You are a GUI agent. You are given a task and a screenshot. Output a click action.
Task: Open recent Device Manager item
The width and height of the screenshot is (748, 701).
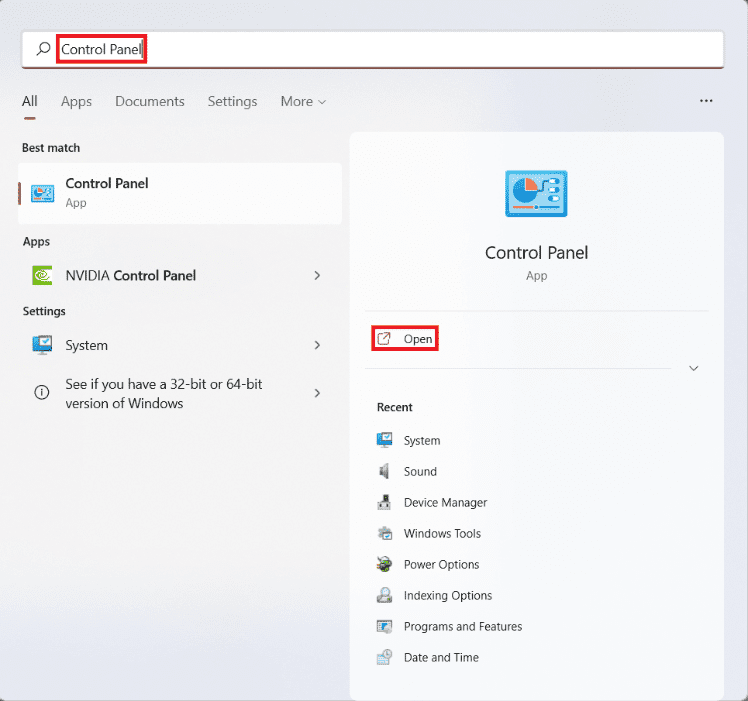click(x=446, y=502)
